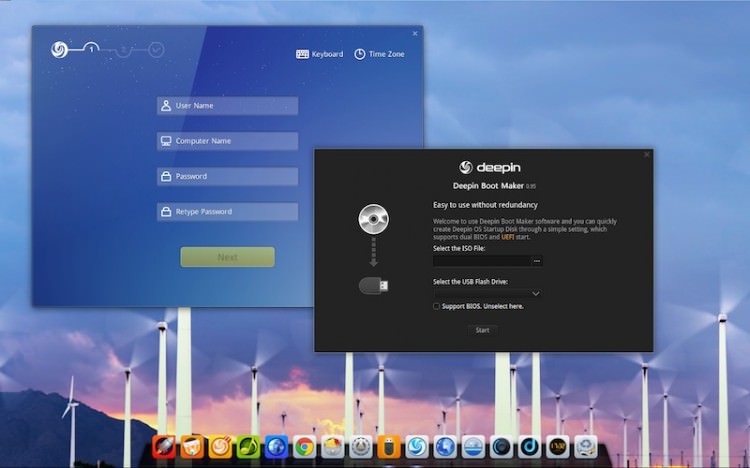Click the green Next button
The image size is (750, 468).
(x=228, y=257)
